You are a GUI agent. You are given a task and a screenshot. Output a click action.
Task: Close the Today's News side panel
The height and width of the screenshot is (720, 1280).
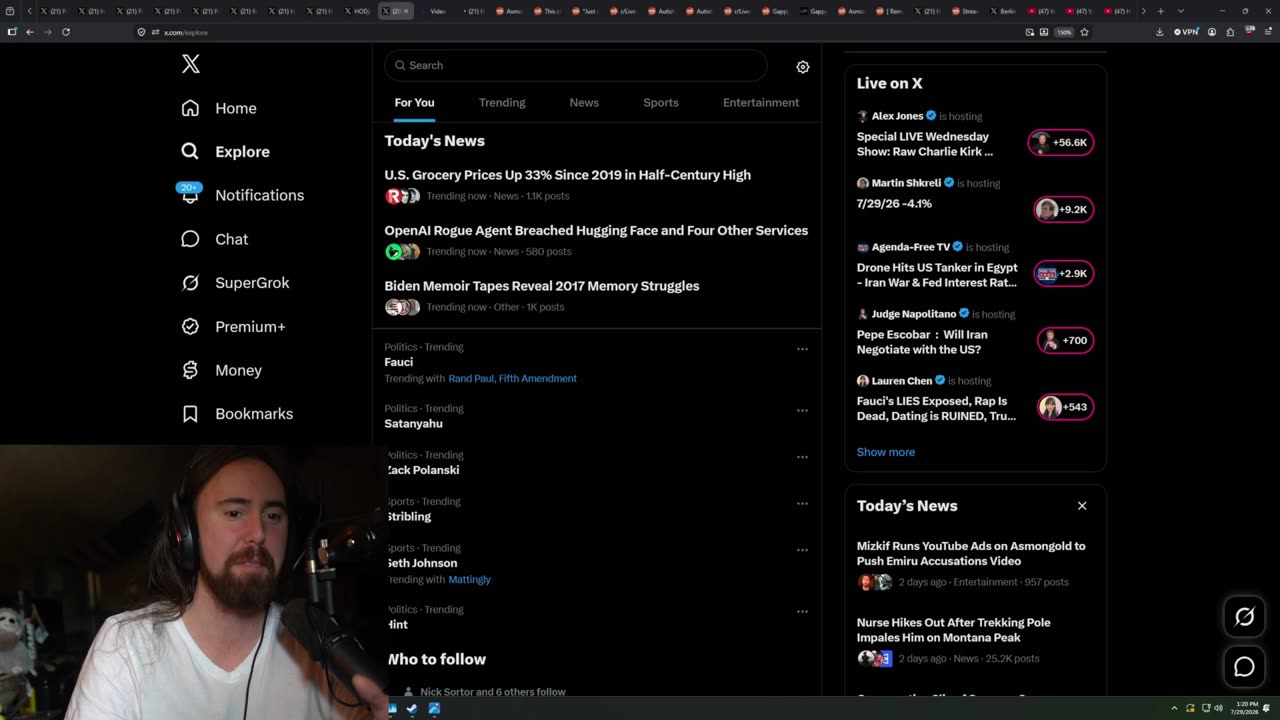pyautogui.click(x=1082, y=506)
